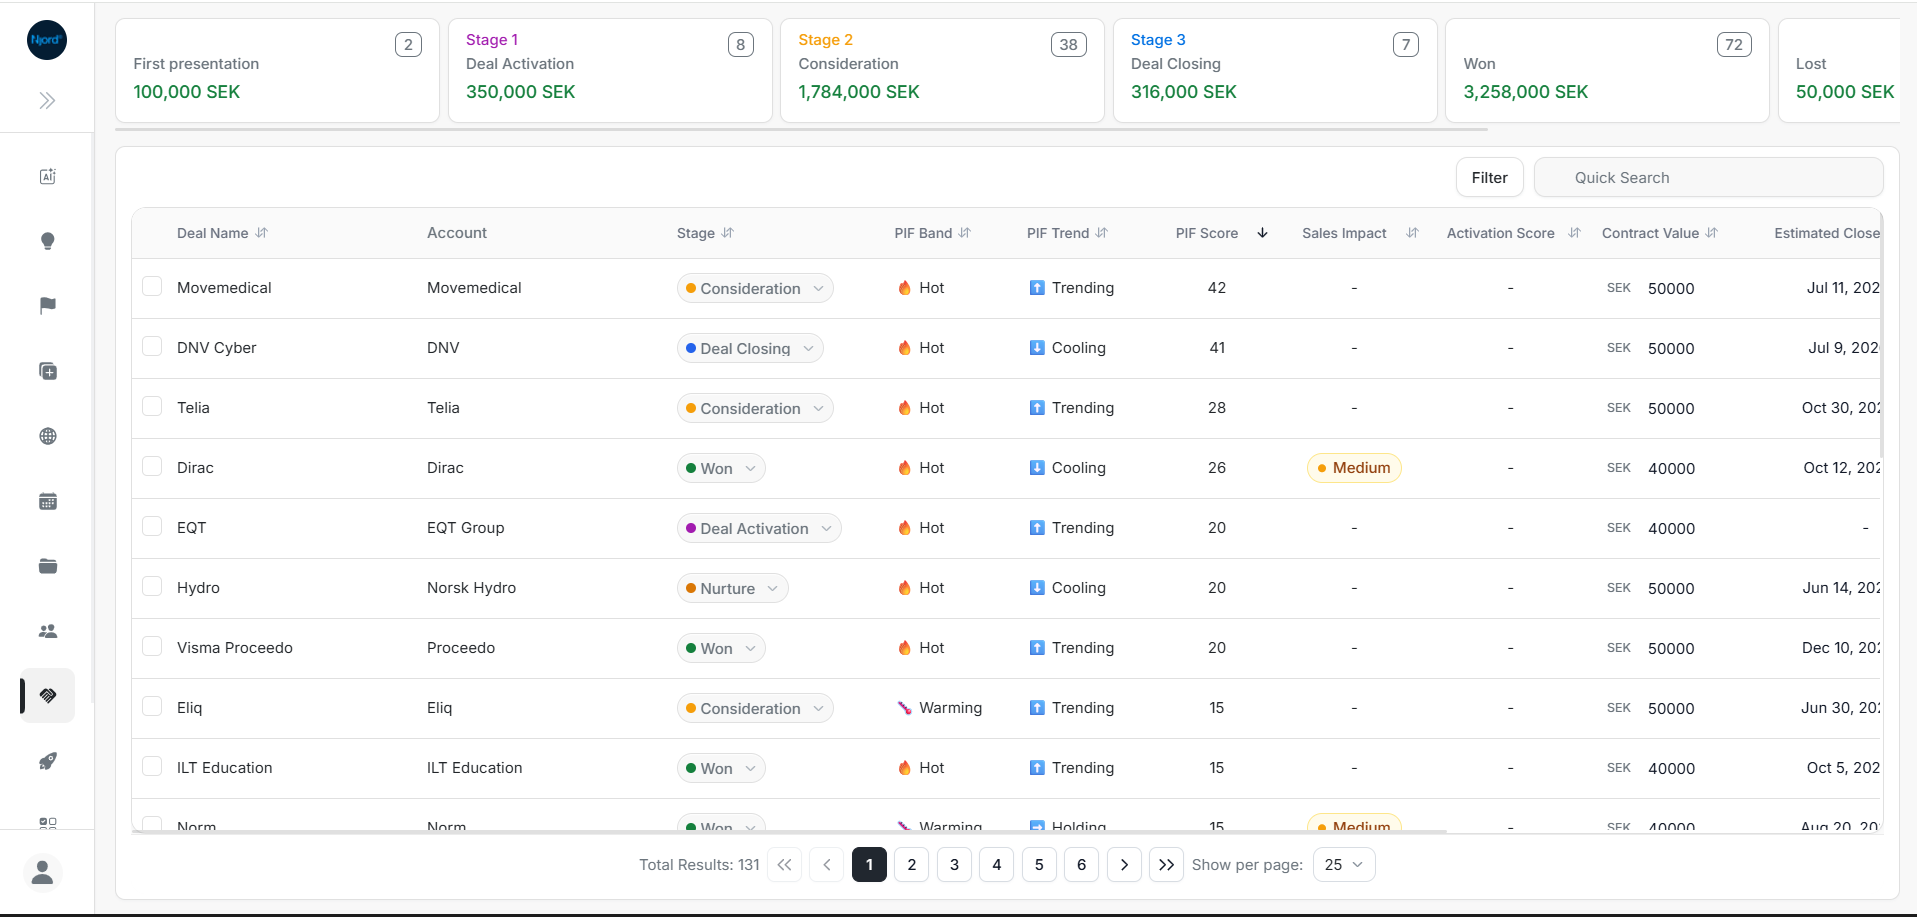Open the Deal Closing stage dropdown for DNV Cyber
This screenshot has height=917, width=1917.
click(750, 348)
